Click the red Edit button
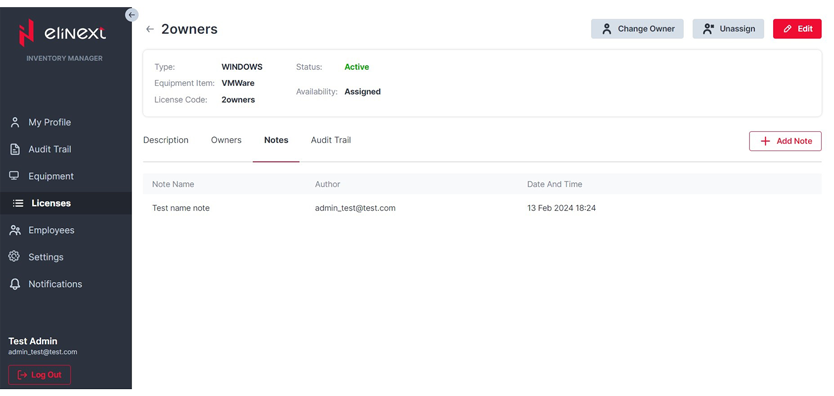 tap(797, 29)
